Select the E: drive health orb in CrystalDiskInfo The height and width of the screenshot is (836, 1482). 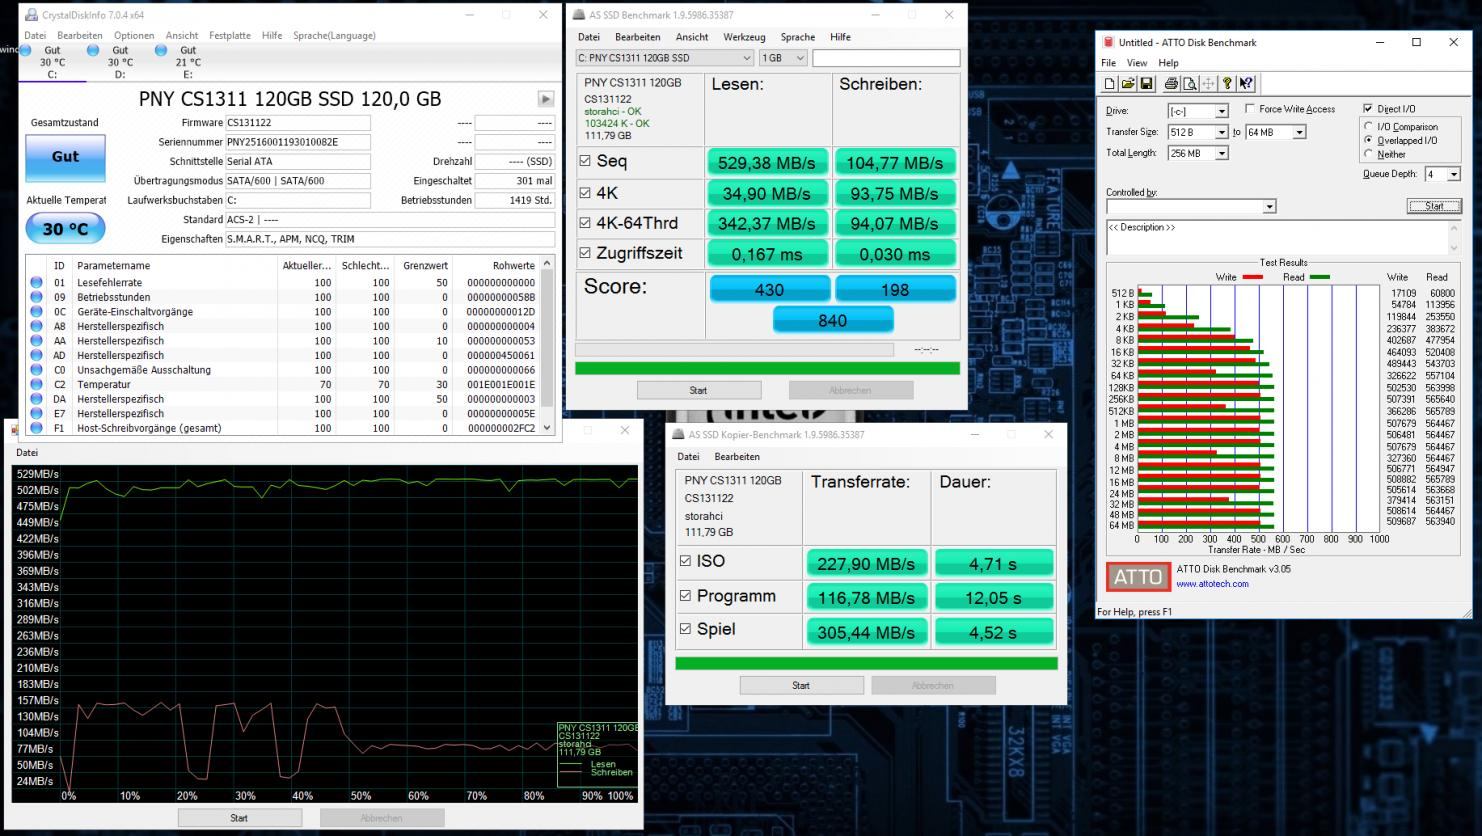tap(161, 50)
